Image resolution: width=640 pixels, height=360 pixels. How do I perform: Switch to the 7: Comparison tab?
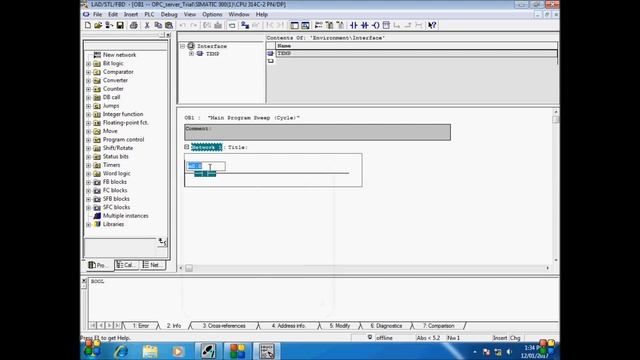pyautogui.click(x=438, y=326)
